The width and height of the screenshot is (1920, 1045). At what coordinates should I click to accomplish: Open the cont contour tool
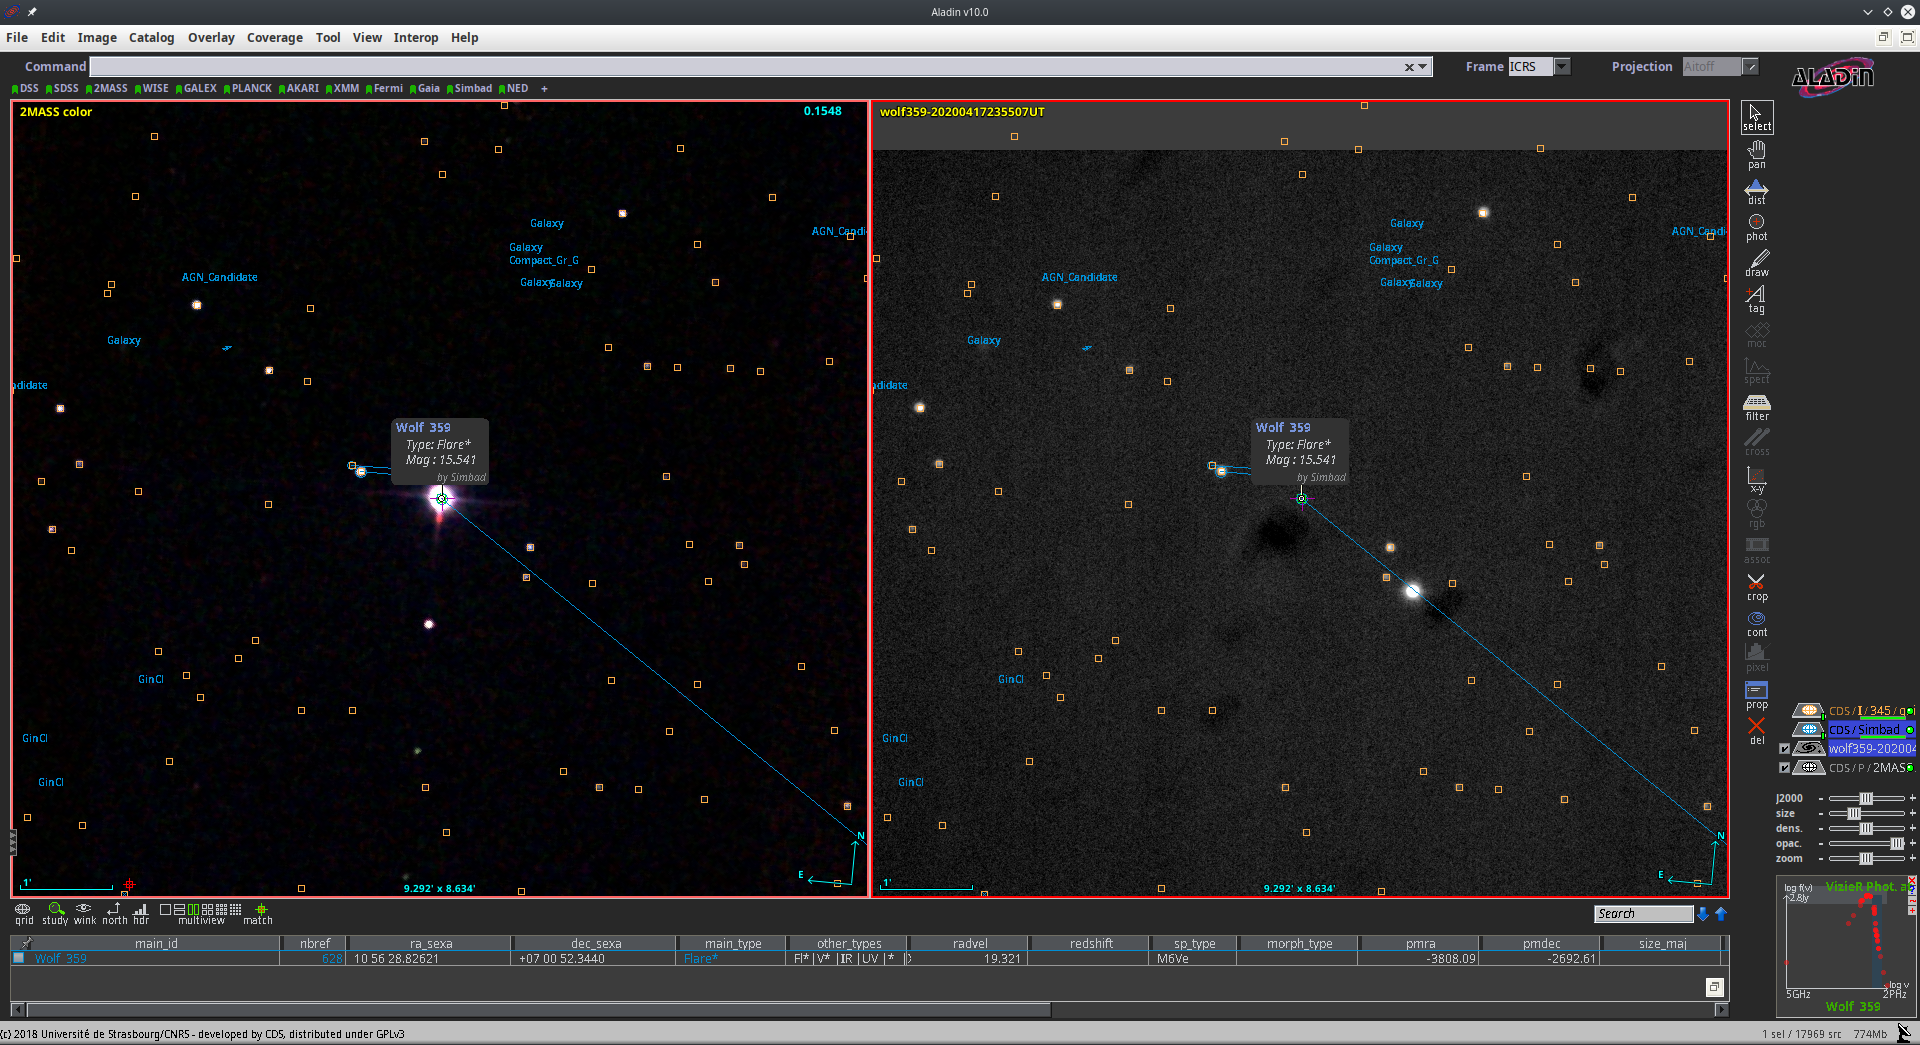click(x=1756, y=623)
